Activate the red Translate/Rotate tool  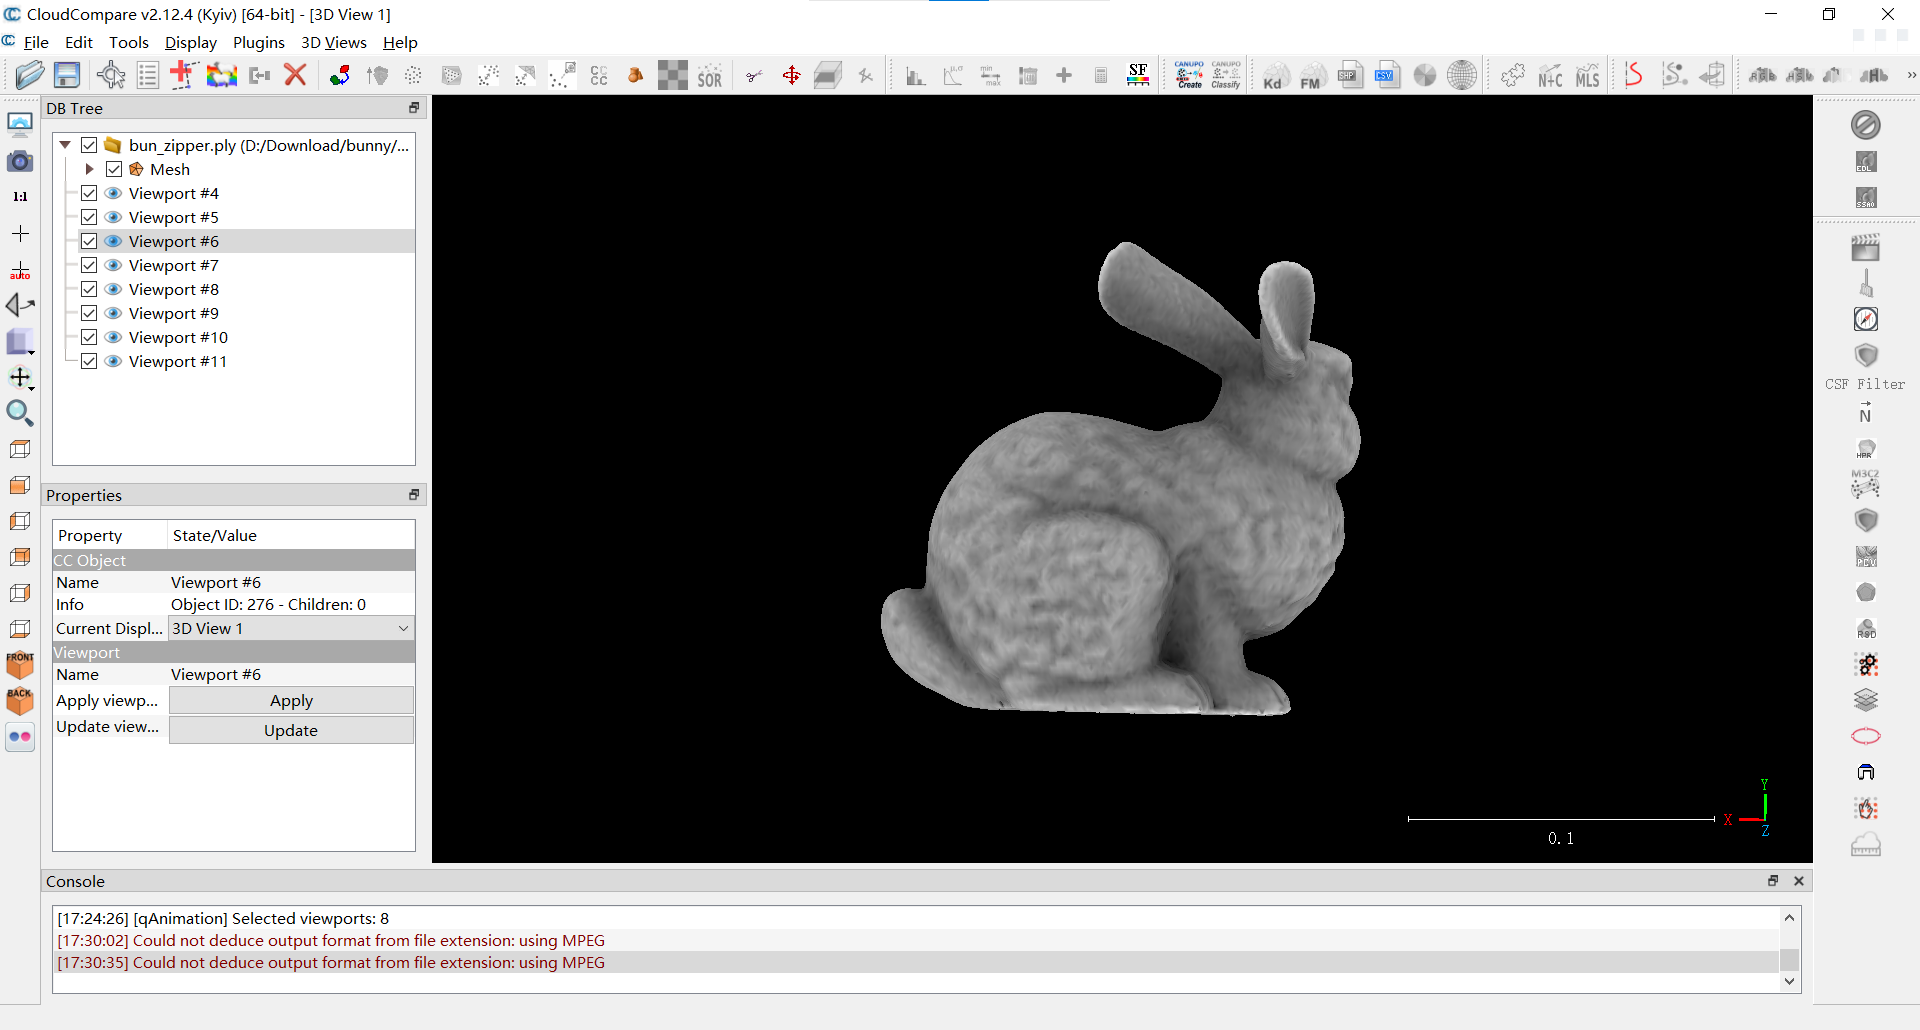pyautogui.click(x=791, y=75)
